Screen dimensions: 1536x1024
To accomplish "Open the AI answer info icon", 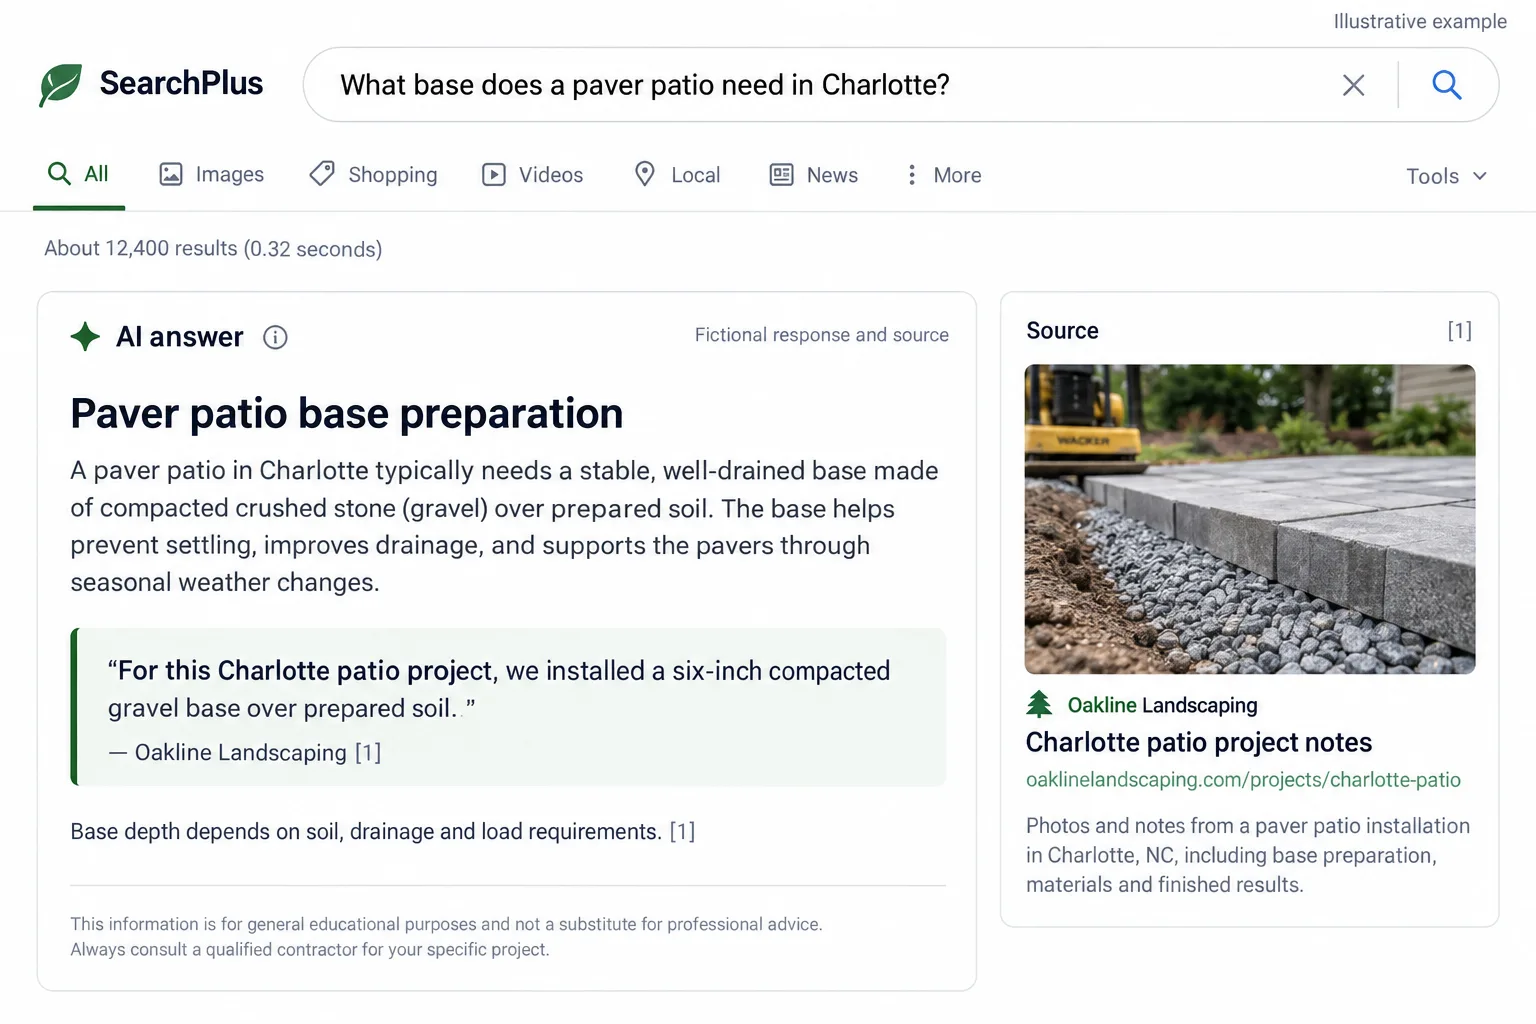I will (275, 338).
